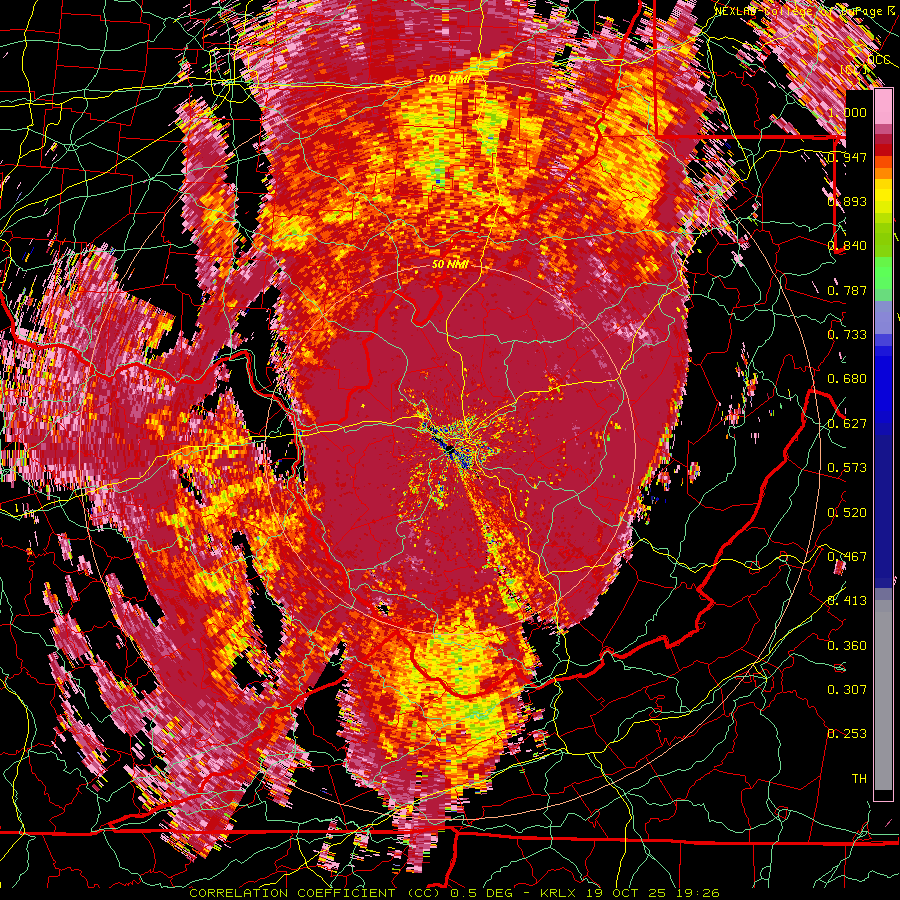Pick the pink segment atop the color bar
The height and width of the screenshot is (900, 900).
(x=883, y=107)
